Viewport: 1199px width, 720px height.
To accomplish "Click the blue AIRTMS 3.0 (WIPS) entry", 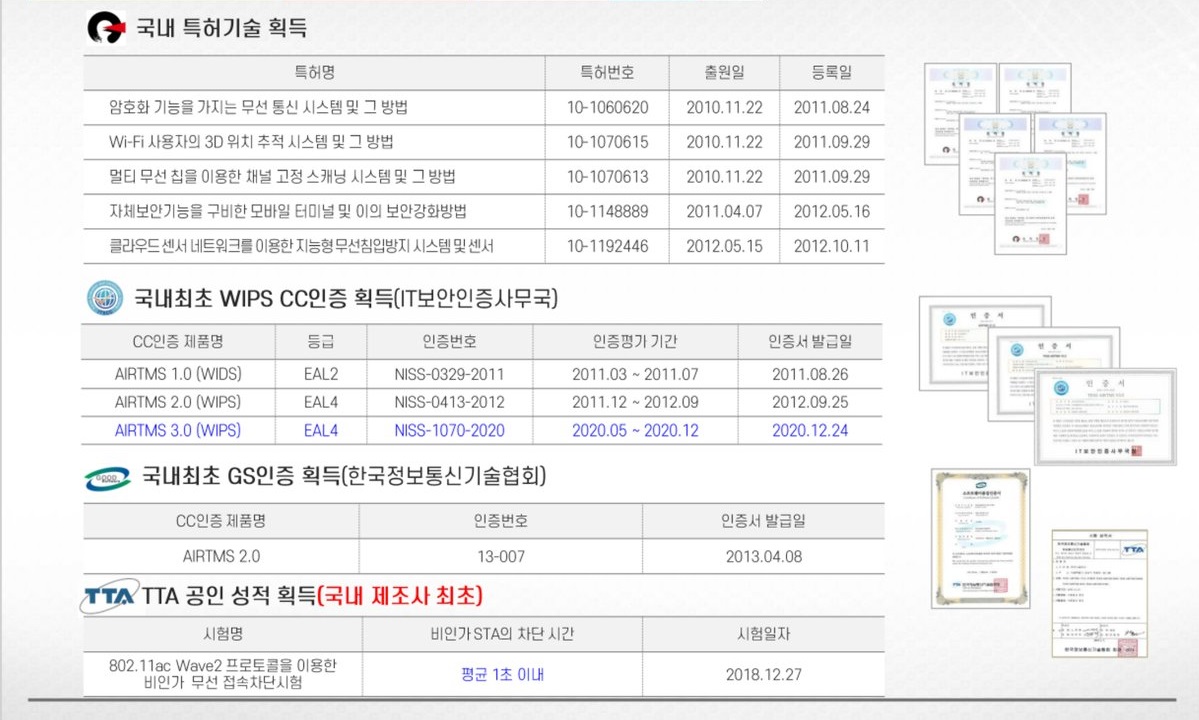I will tap(178, 431).
